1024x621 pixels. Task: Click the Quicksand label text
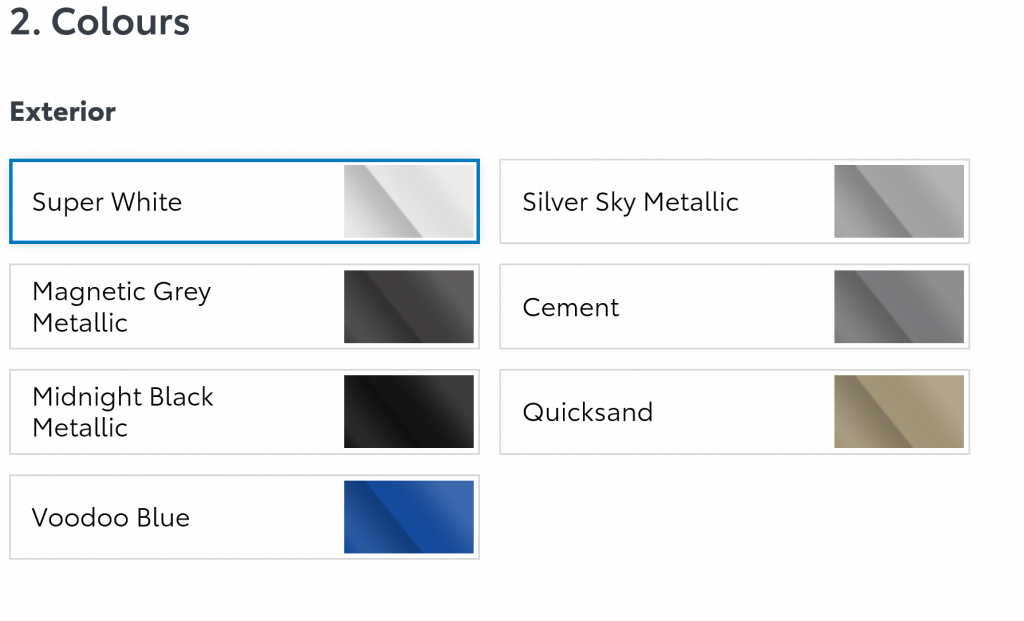tap(588, 412)
